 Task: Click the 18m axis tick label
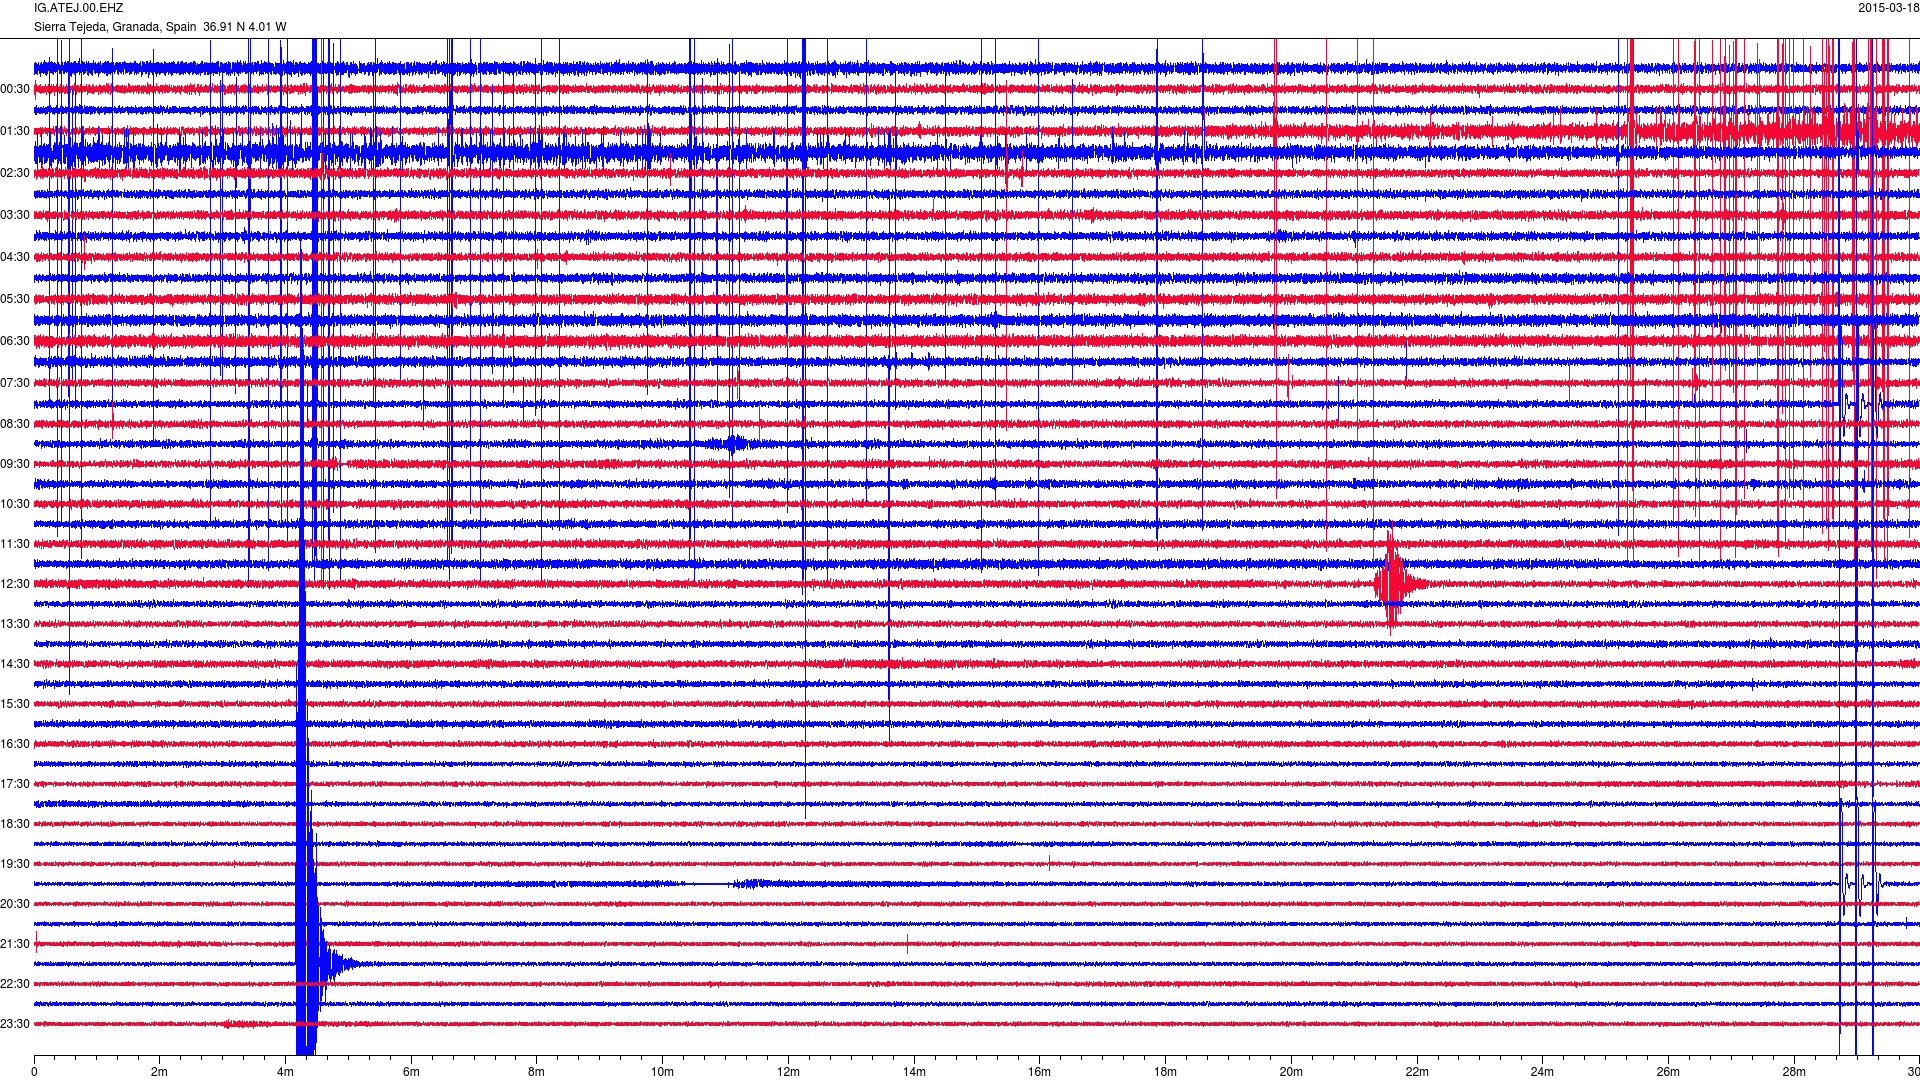click(1165, 1072)
